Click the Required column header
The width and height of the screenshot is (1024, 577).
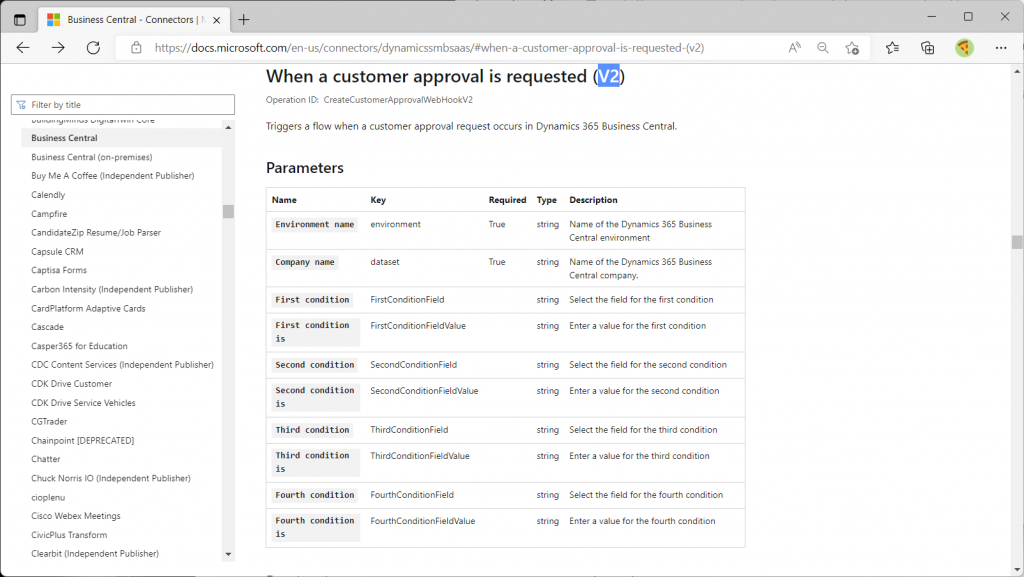(x=507, y=200)
